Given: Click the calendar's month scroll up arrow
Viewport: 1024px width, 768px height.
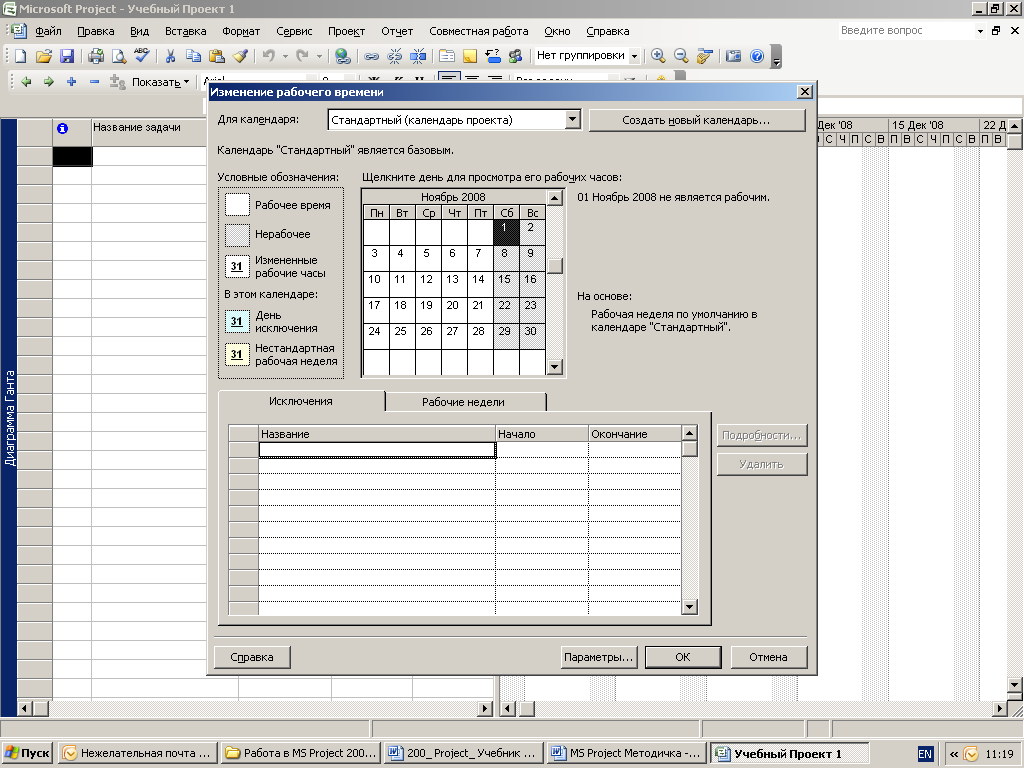Looking at the screenshot, I should 554,197.
